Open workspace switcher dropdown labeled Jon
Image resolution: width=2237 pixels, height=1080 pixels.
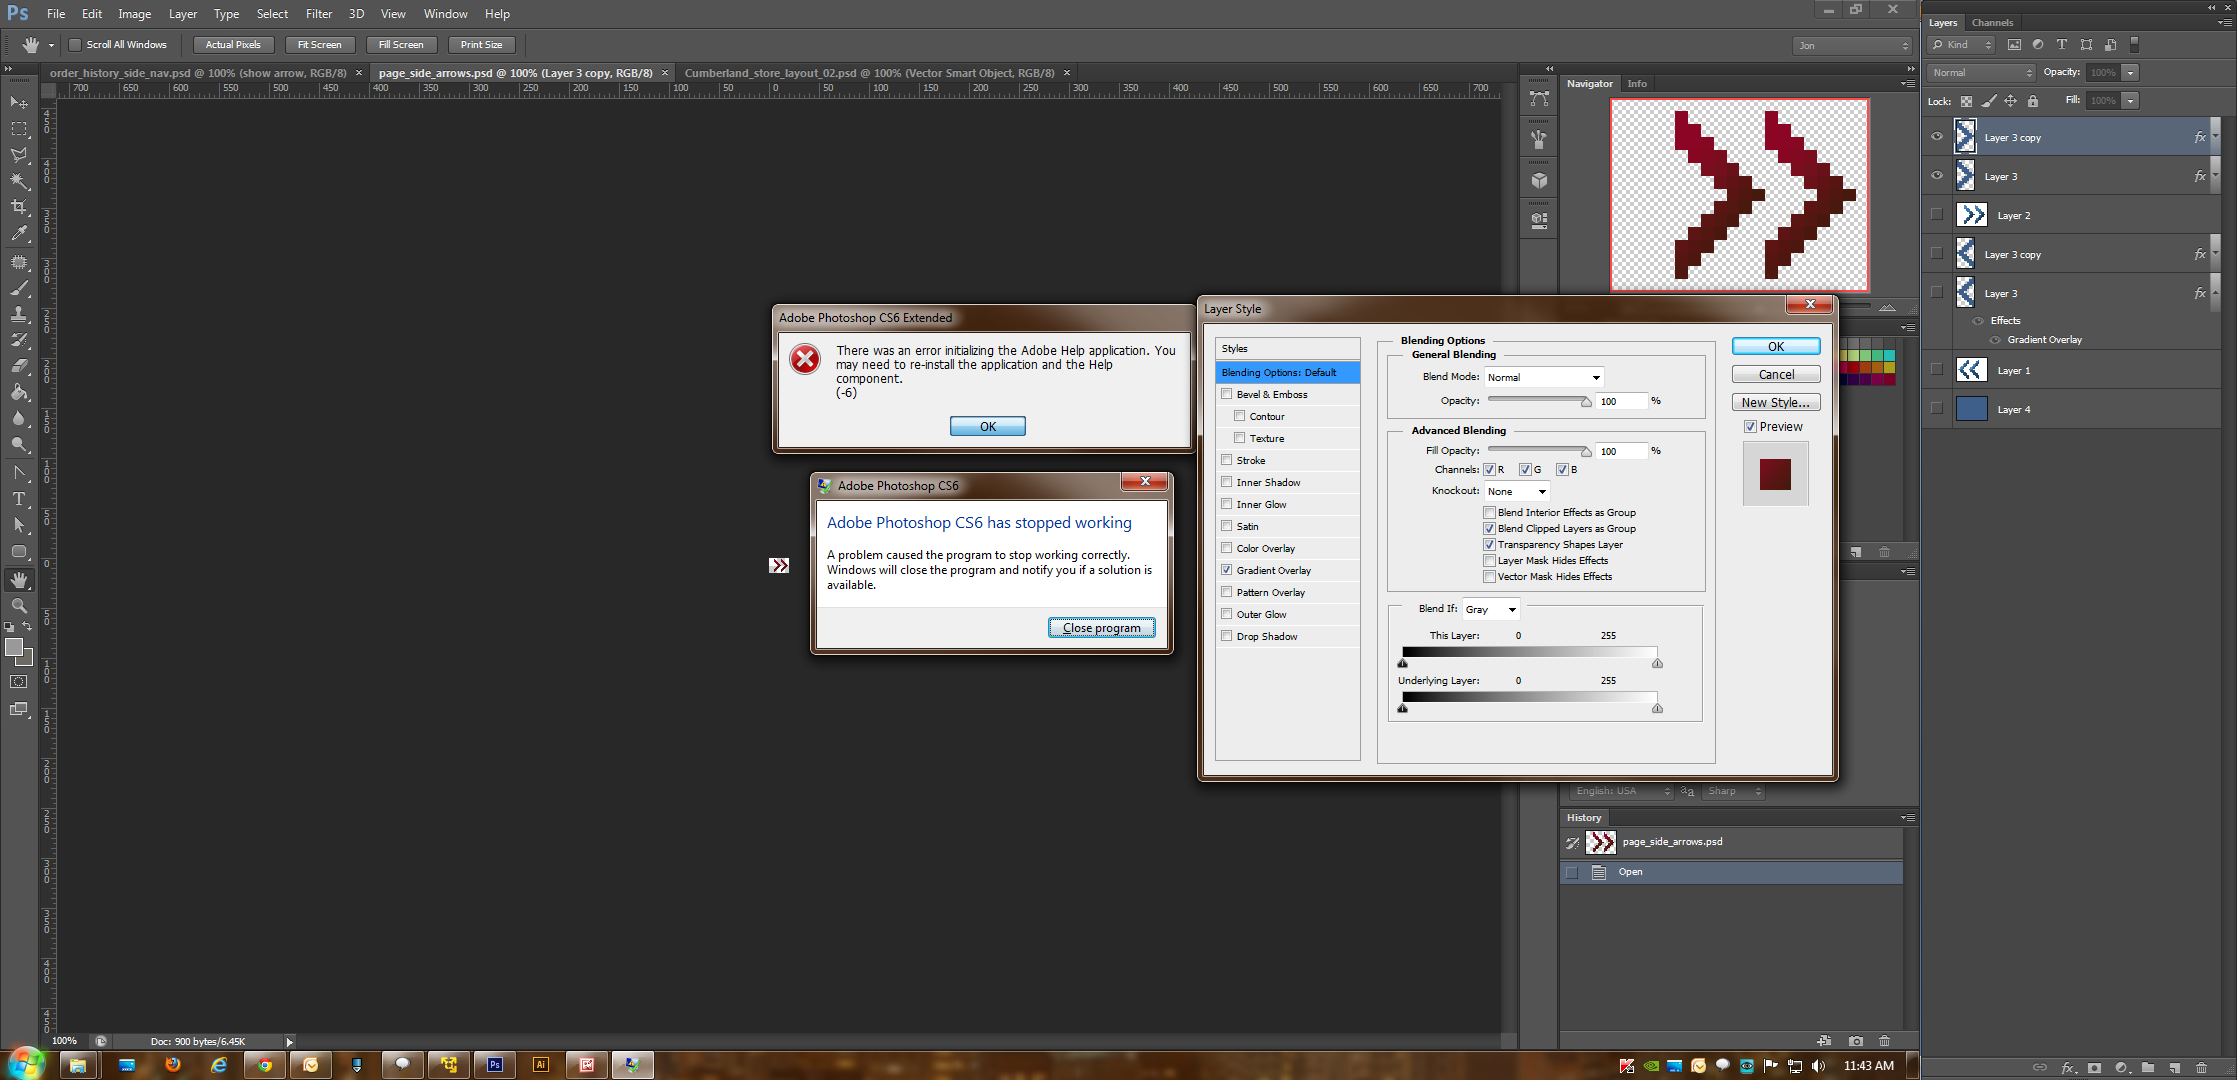1852,46
